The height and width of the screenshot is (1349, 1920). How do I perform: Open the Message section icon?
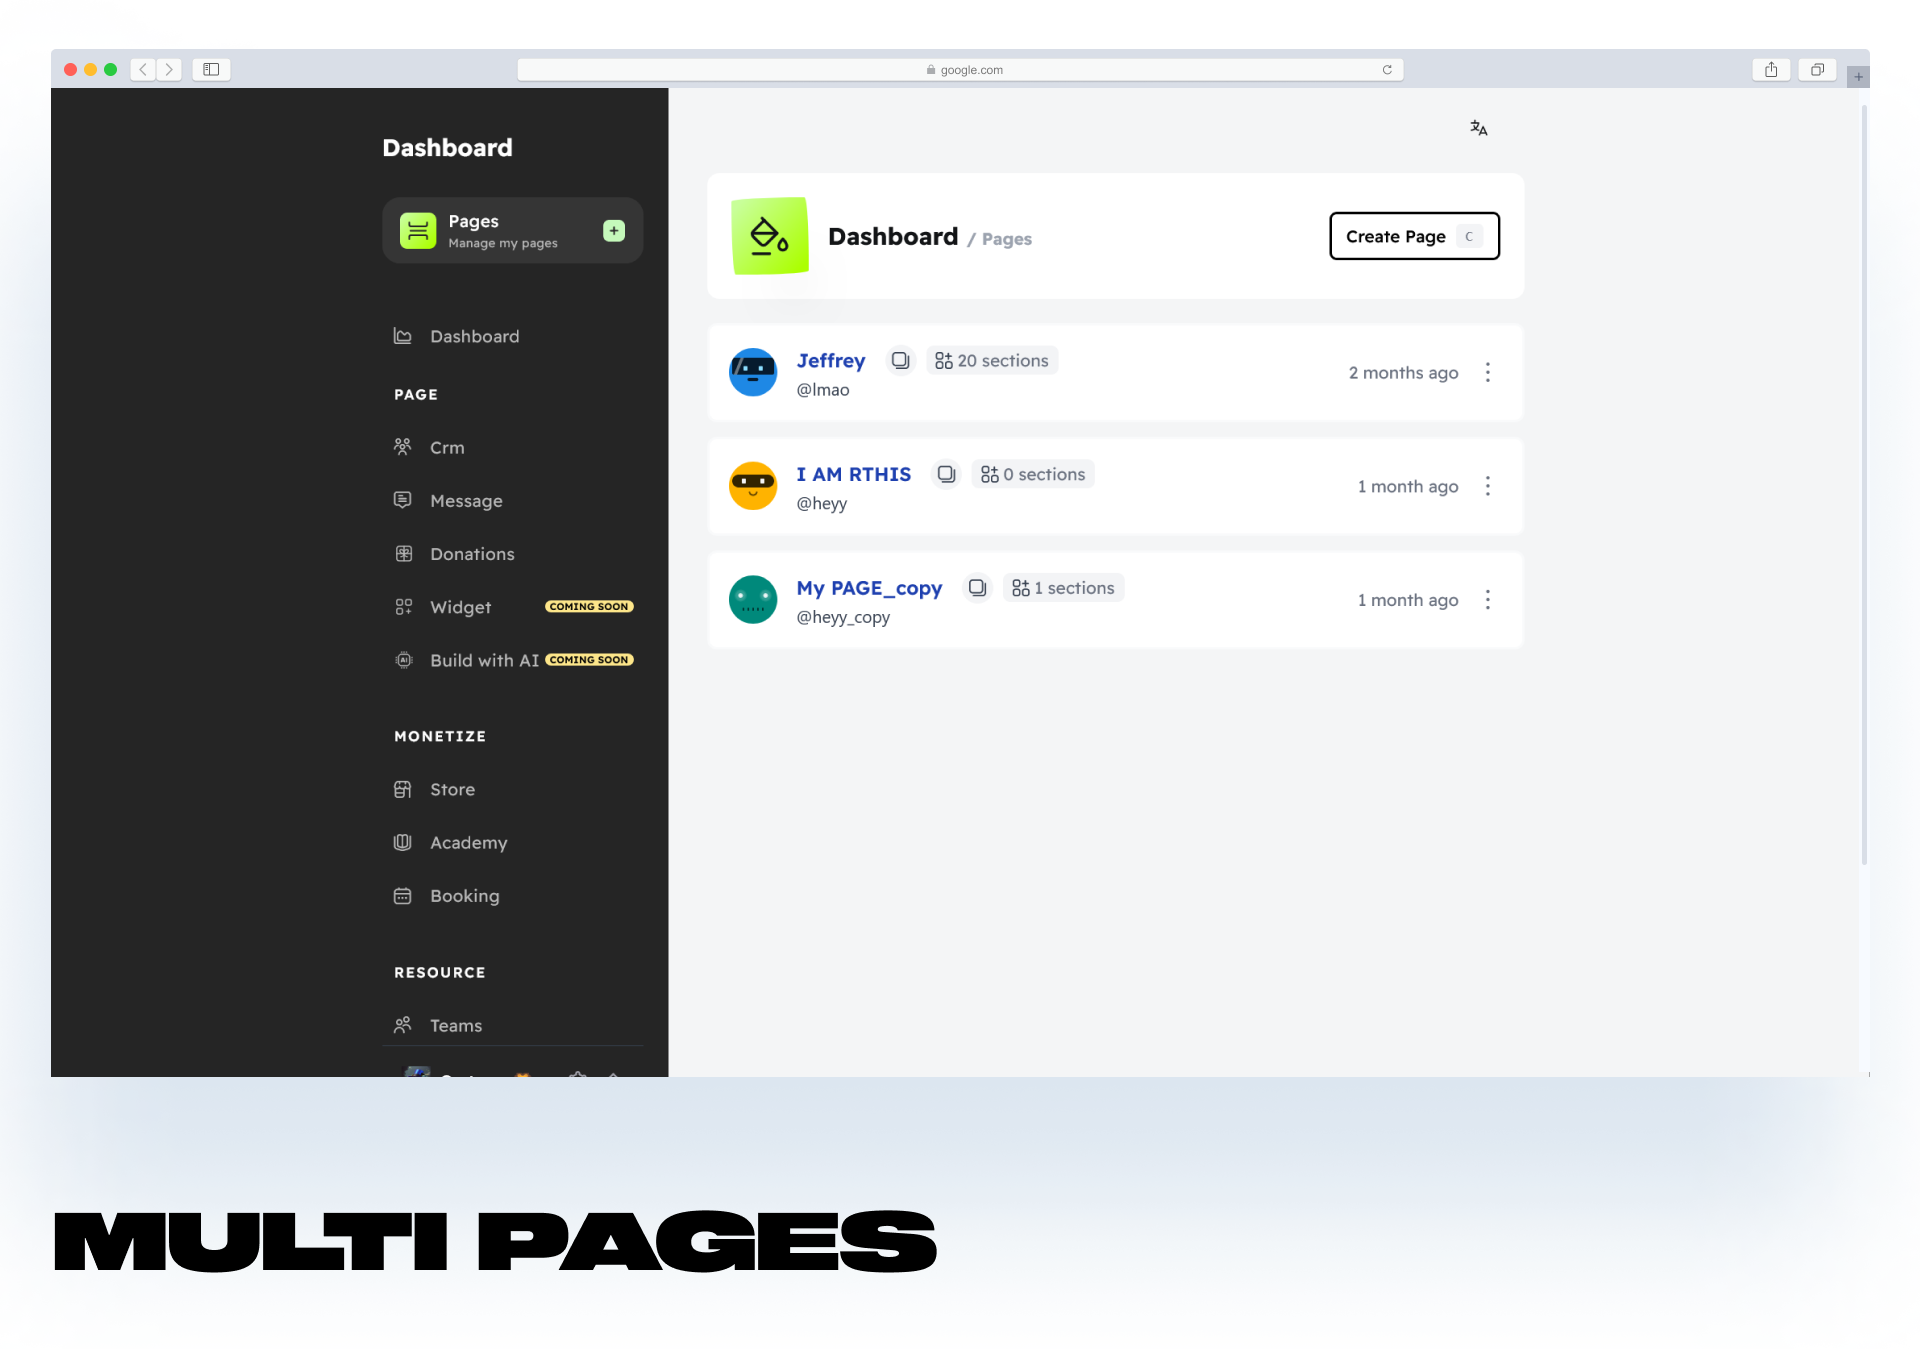click(x=403, y=499)
